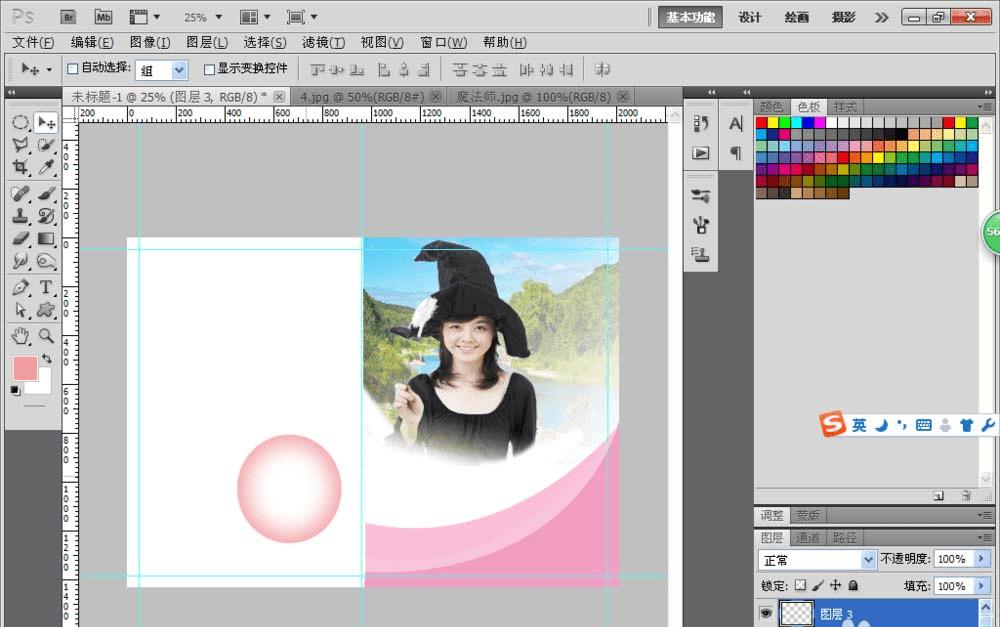
Task: Click the pink foreground color swatch
Action: tap(24, 368)
